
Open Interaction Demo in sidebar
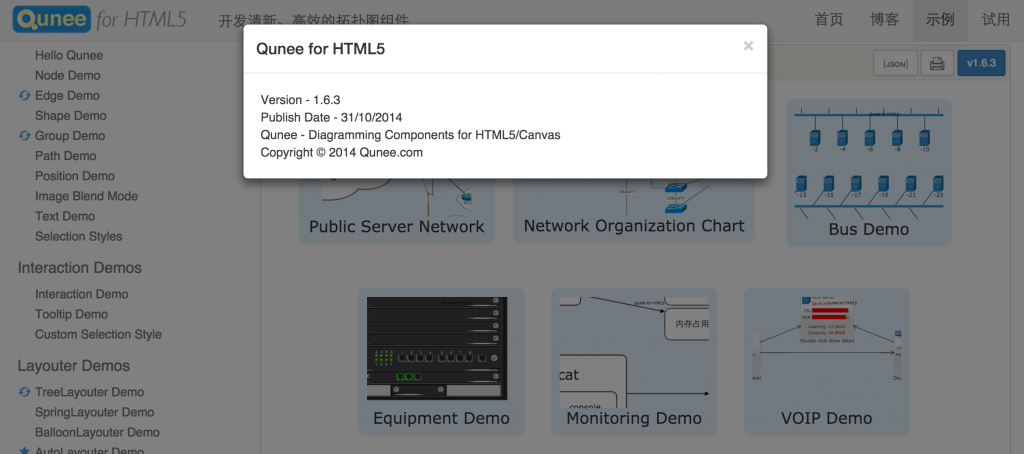click(x=82, y=295)
